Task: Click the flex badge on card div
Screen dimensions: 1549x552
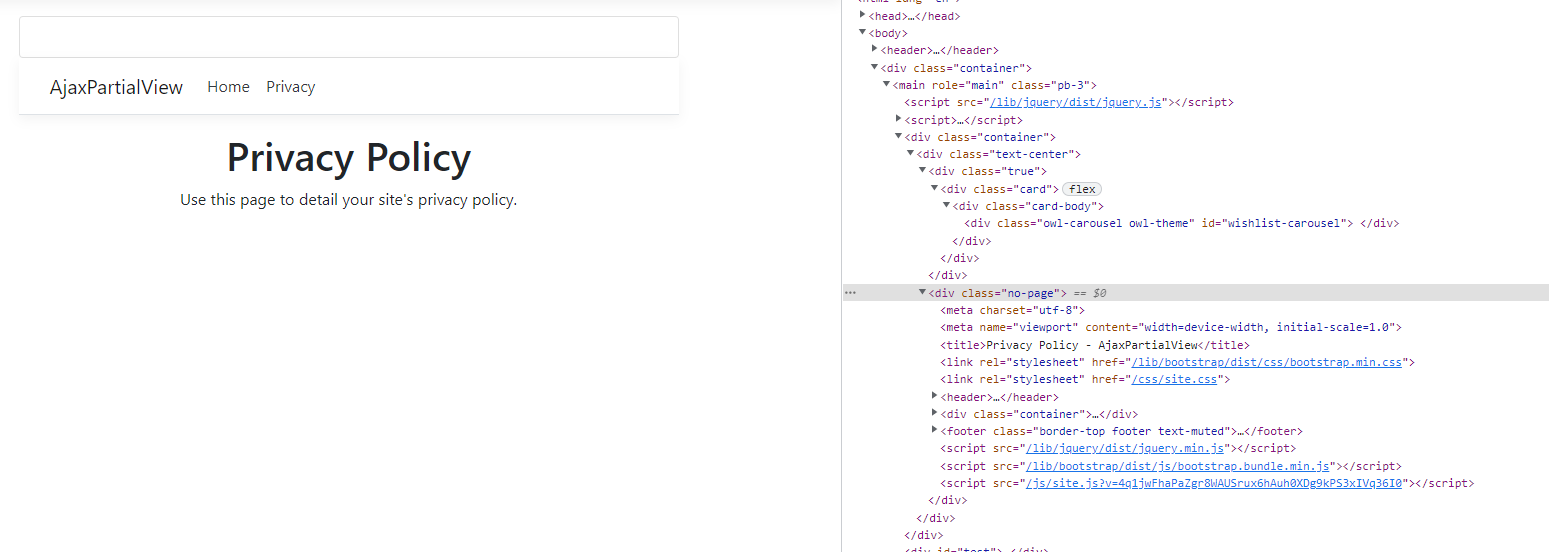Action: [x=1082, y=189]
